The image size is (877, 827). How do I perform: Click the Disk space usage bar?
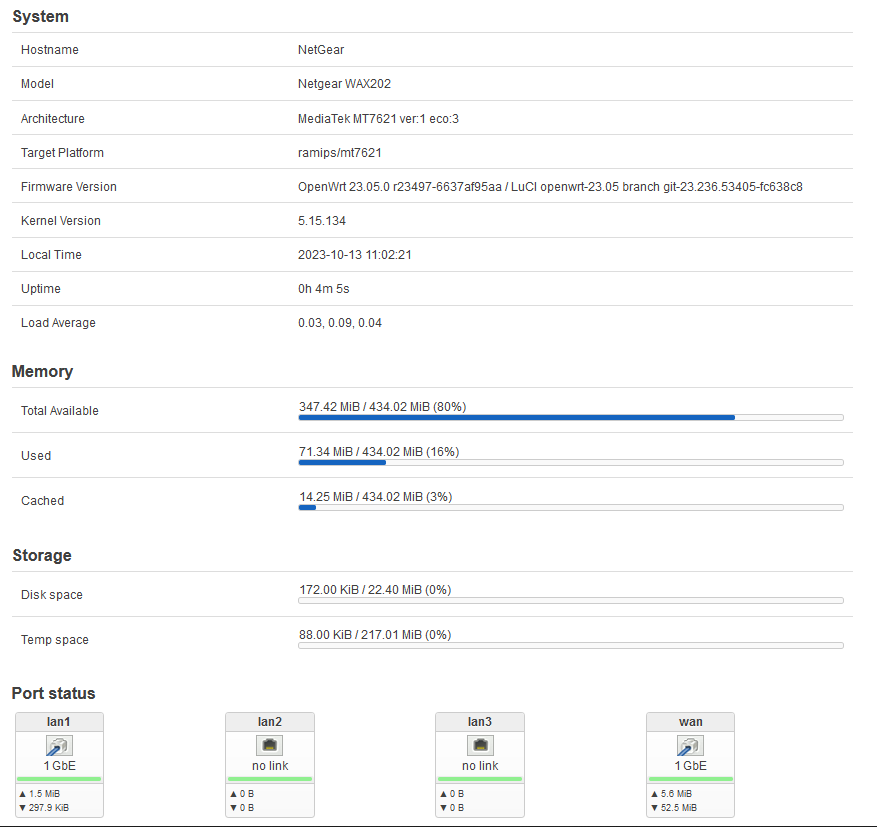571,601
